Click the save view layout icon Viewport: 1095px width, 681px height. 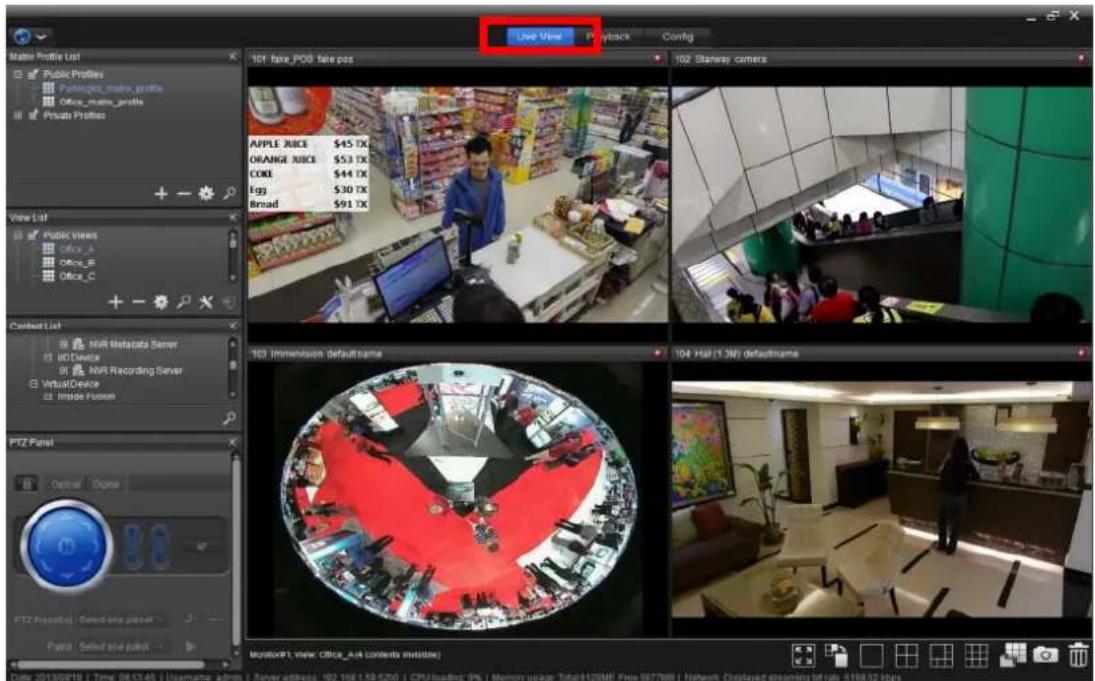coord(1013,654)
